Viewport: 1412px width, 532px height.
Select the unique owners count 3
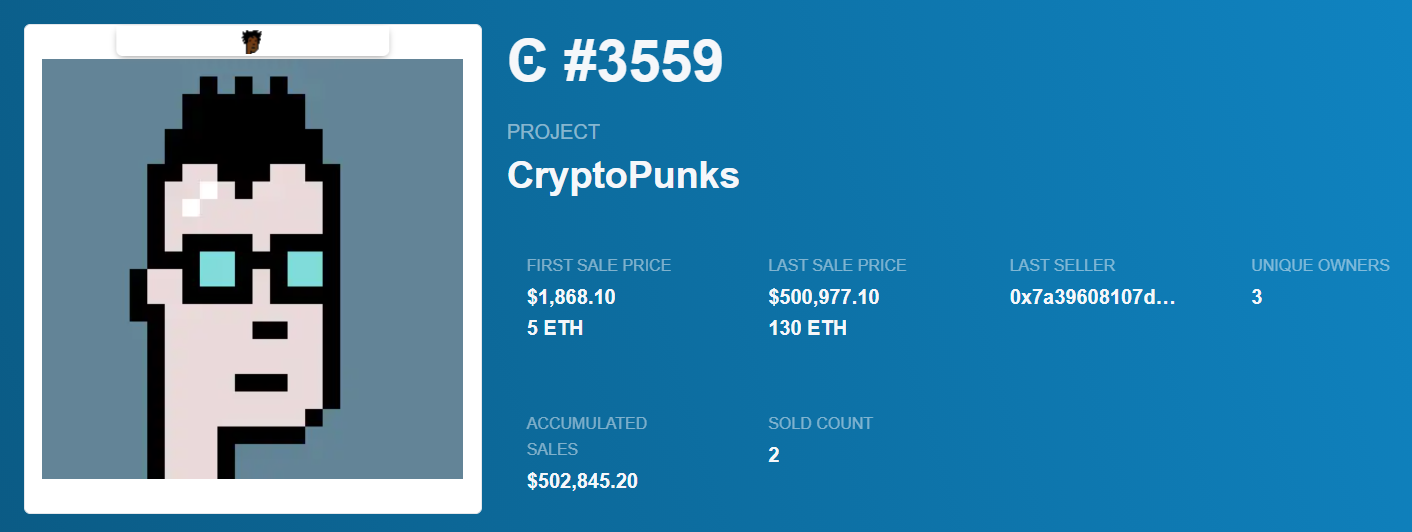(x=1257, y=297)
